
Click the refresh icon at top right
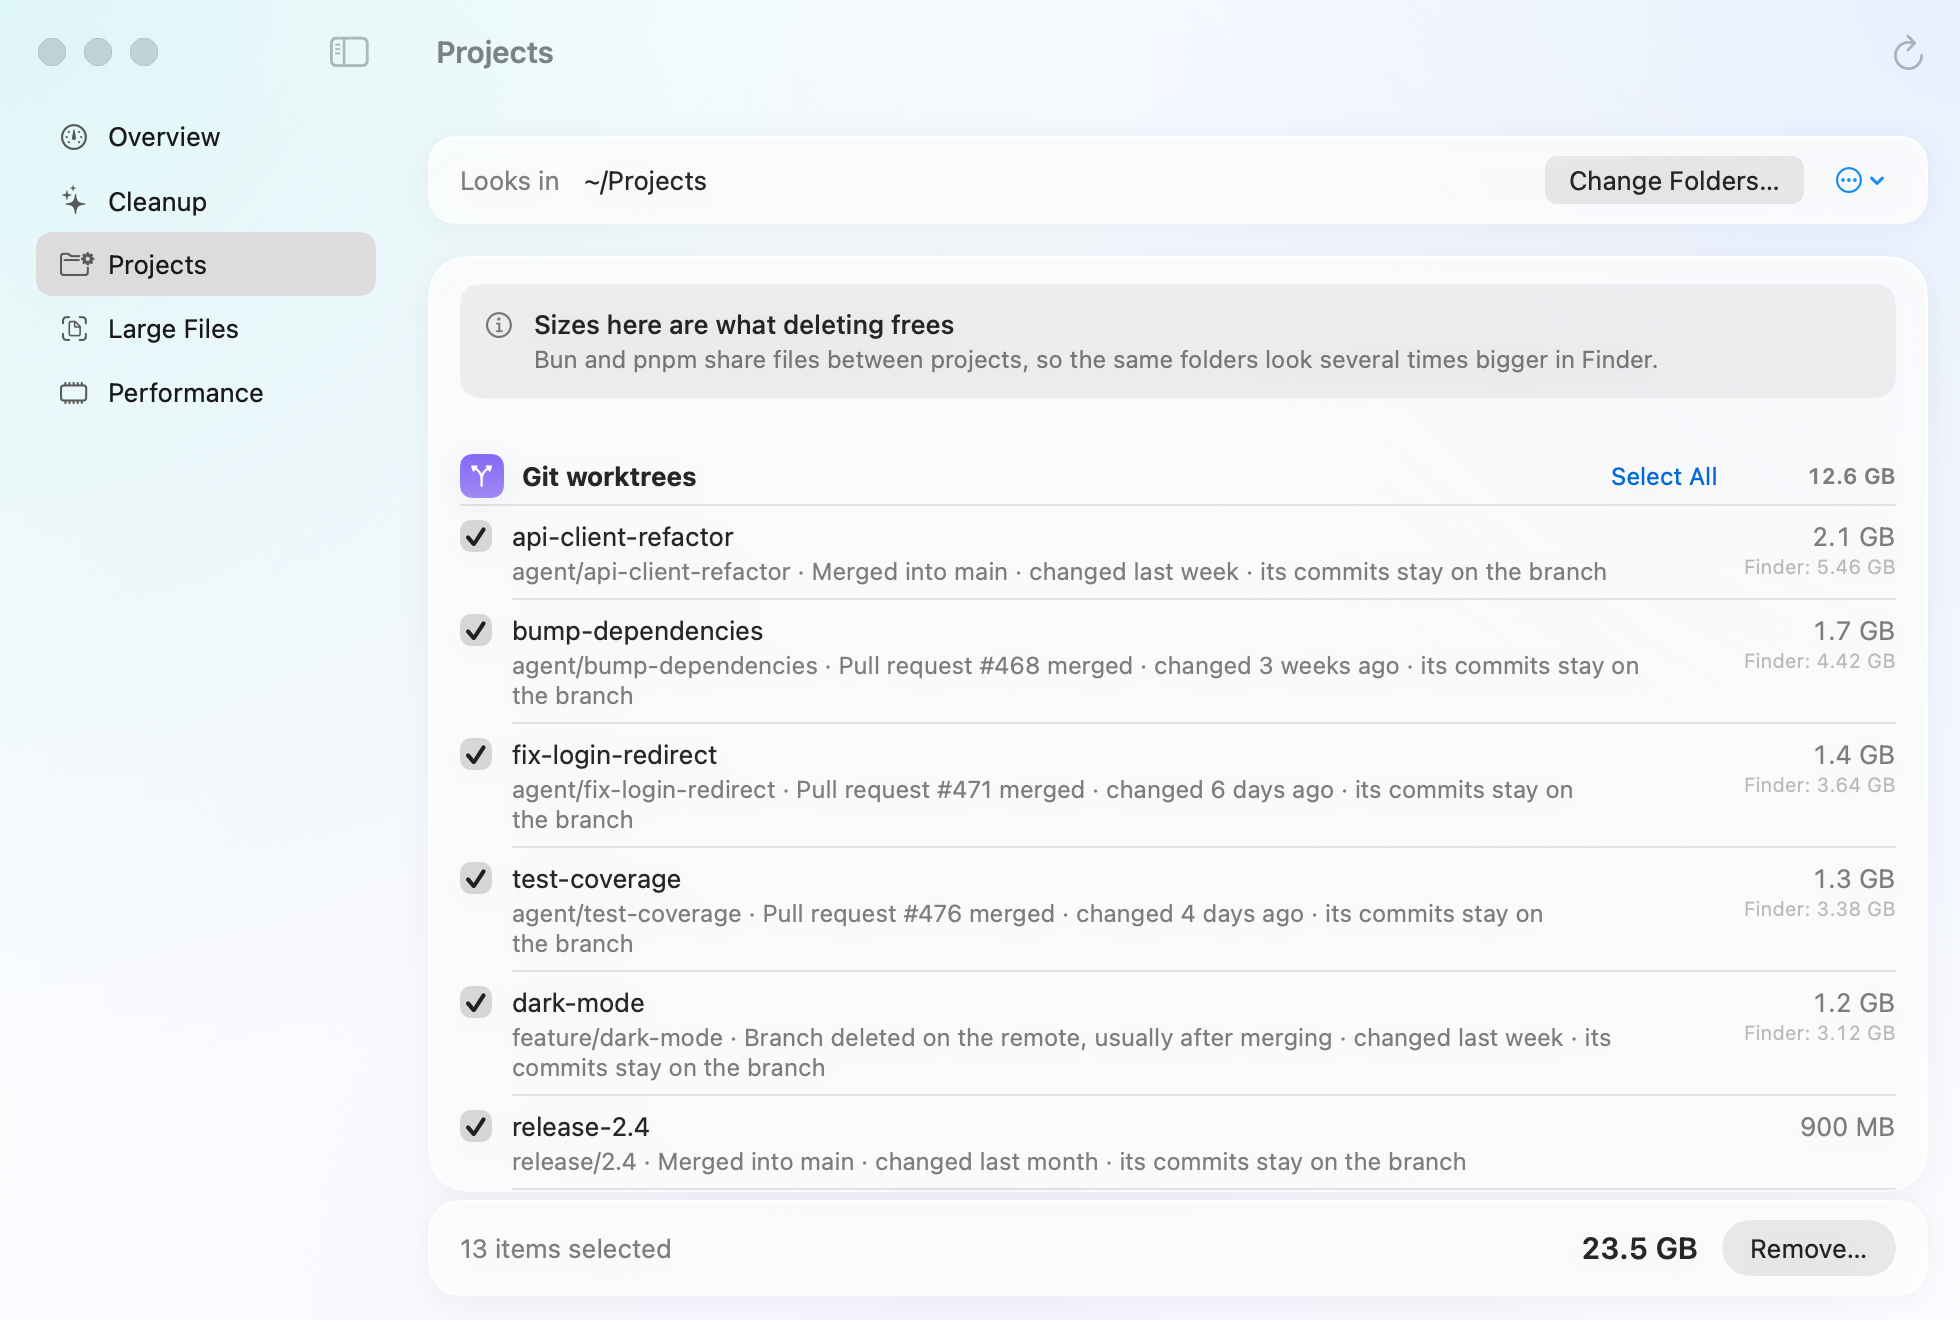pos(1908,53)
